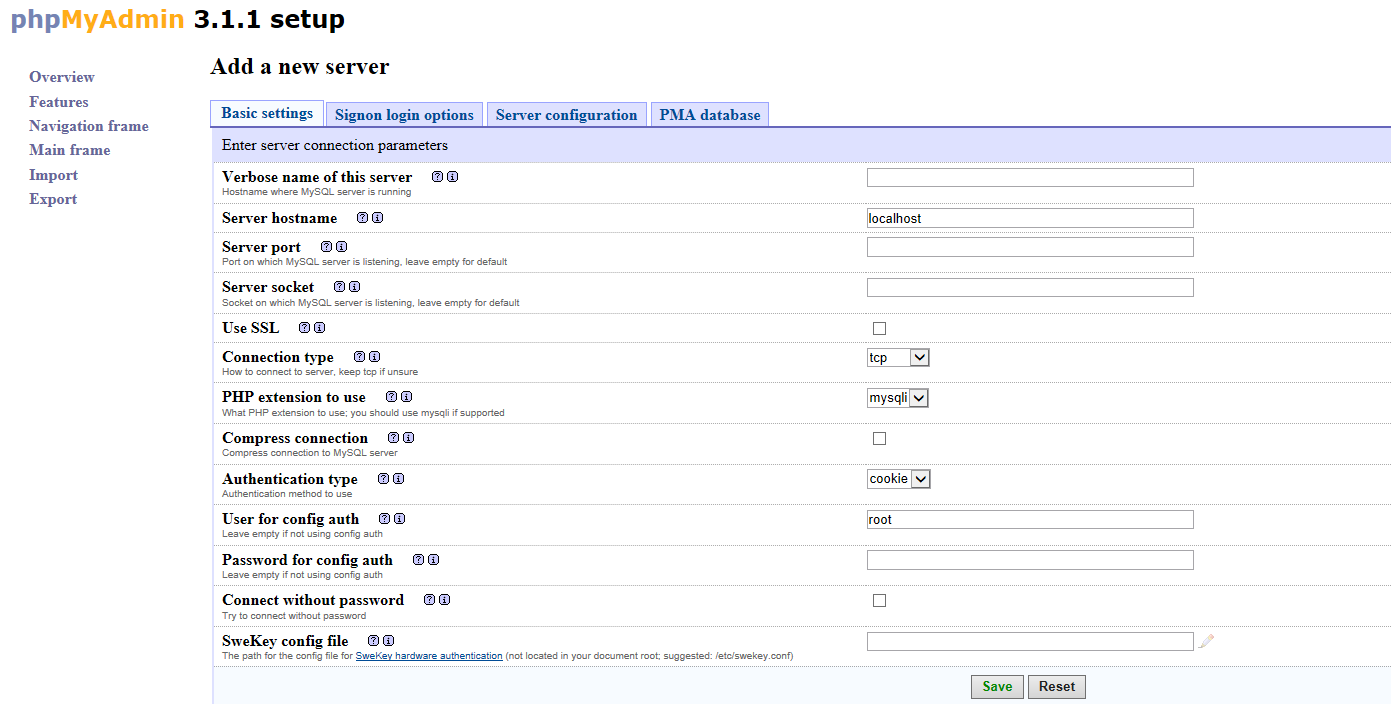Click the pencil icon beside SweKey config field
Image resolution: width=1391 pixels, height=704 pixels.
pos(1206,641)
